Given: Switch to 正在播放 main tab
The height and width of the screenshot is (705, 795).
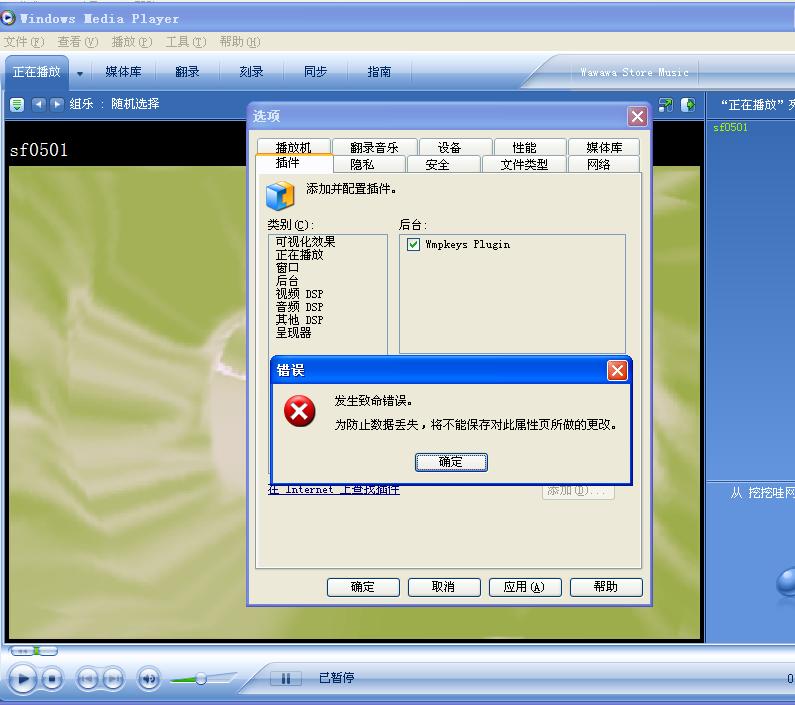Looking at the screenshot, I should [x=37, y=72].
